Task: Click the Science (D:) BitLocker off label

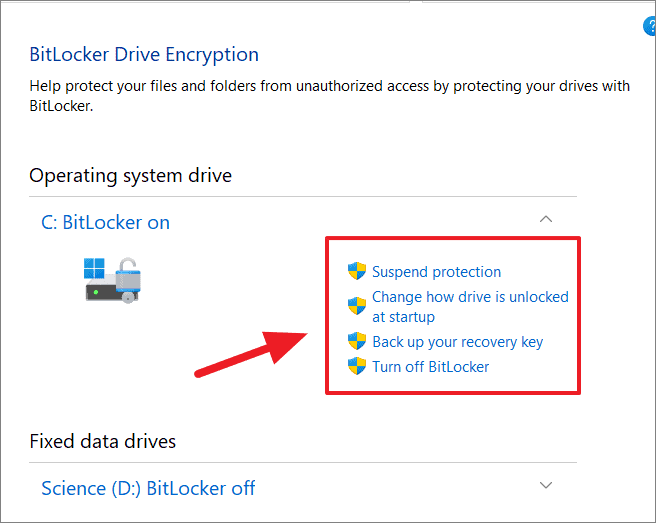Action: pos(148,488)
